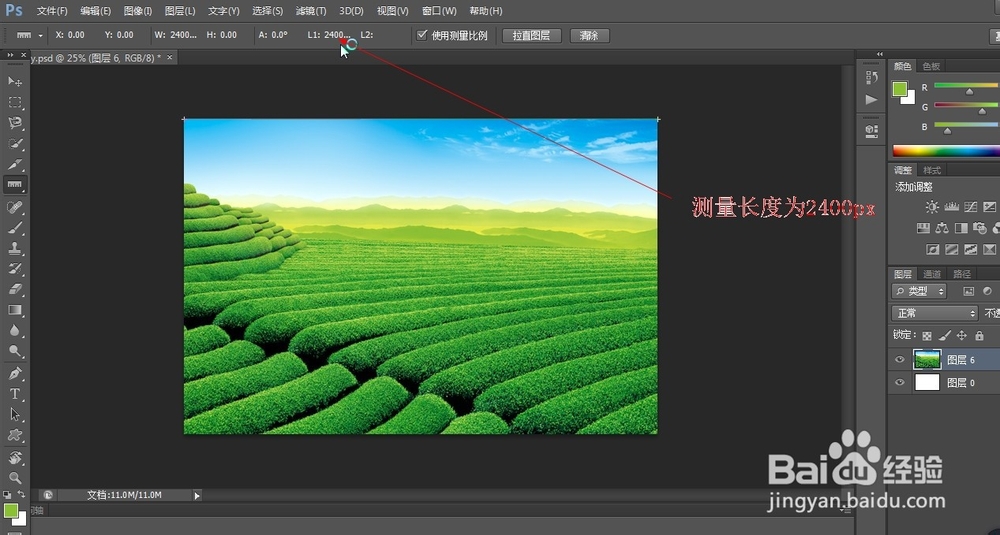Add Levels adjustment histogram icon
Viewport: 1000px width, 535px height.
point(952,207)
